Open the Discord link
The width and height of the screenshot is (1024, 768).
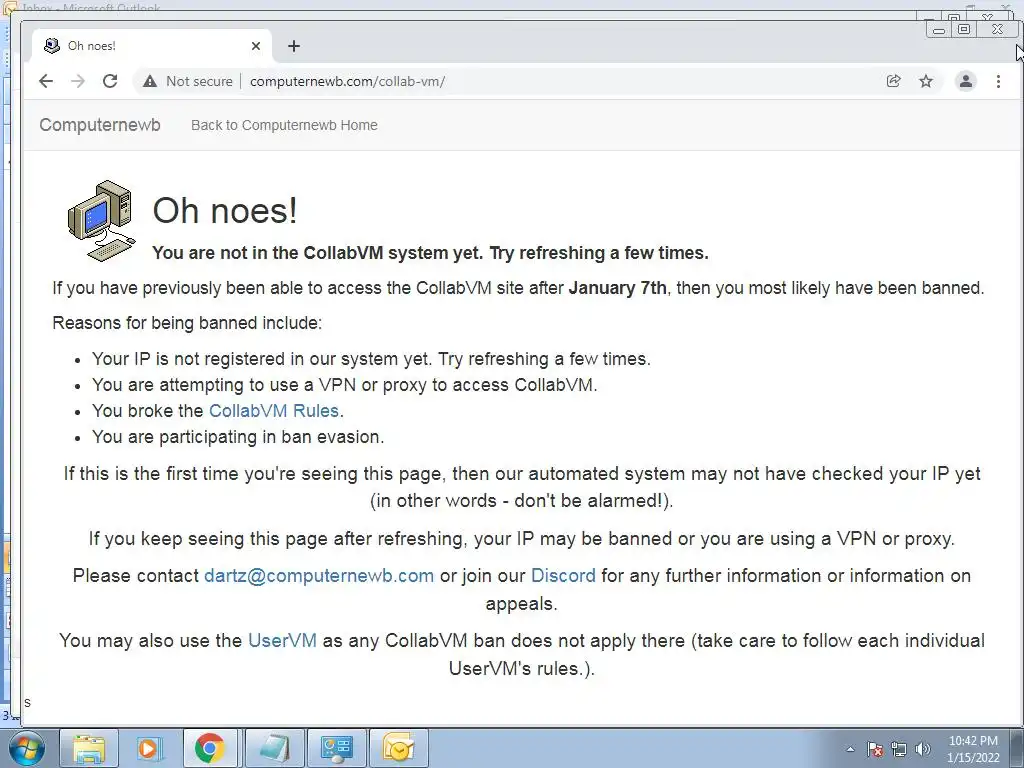pos(563,575)
